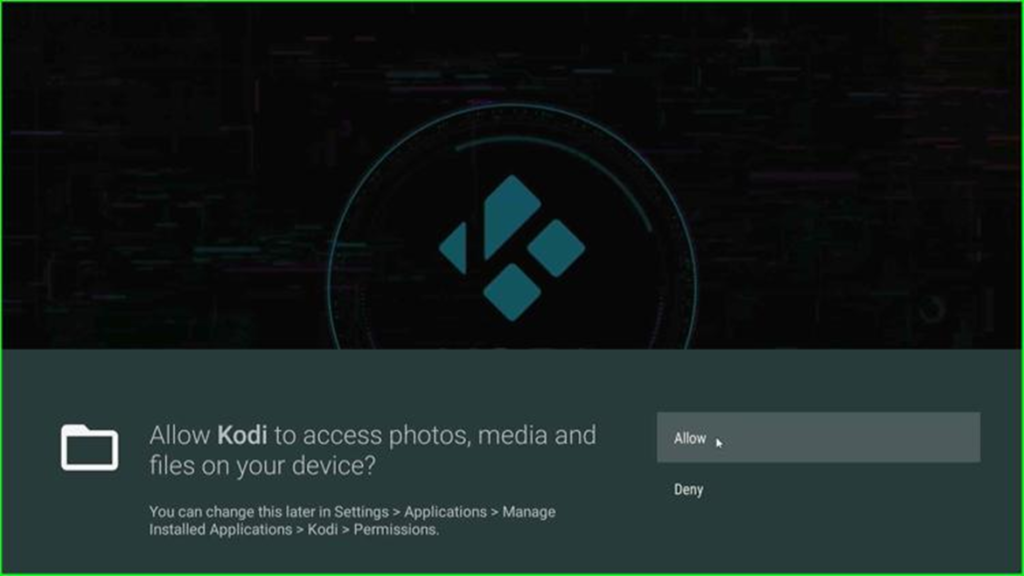This screenshot has height=576, width=1024.
Task: Click the top diamond of Kodi logo
Action: 511,217
